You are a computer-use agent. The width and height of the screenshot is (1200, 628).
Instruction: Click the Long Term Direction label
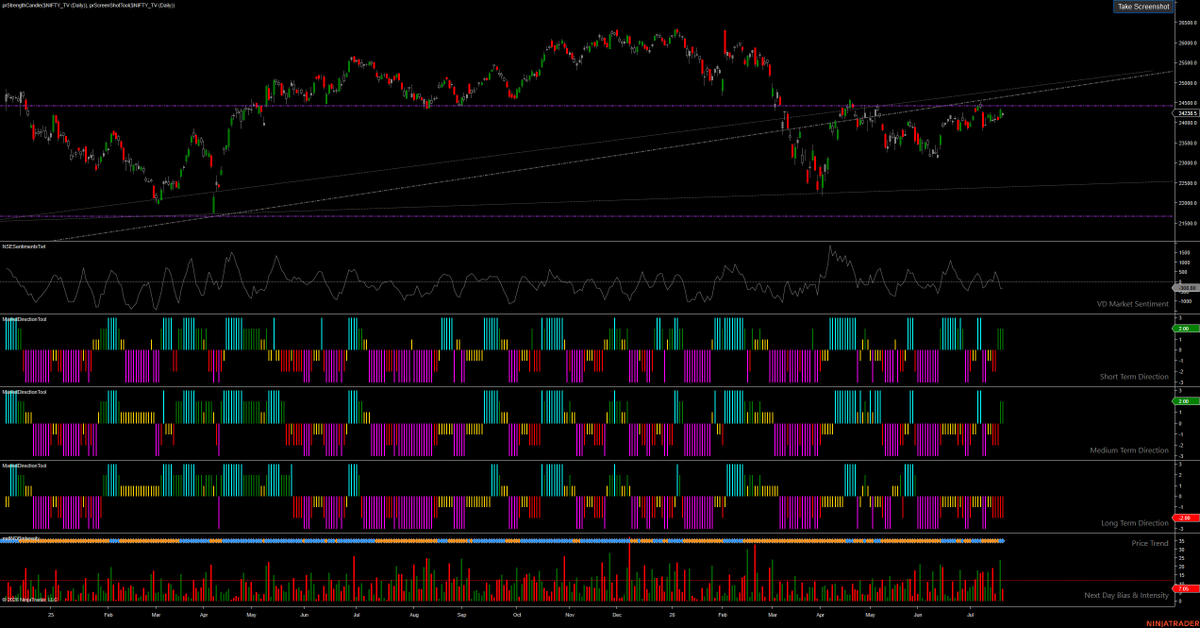pos(1133,523)
